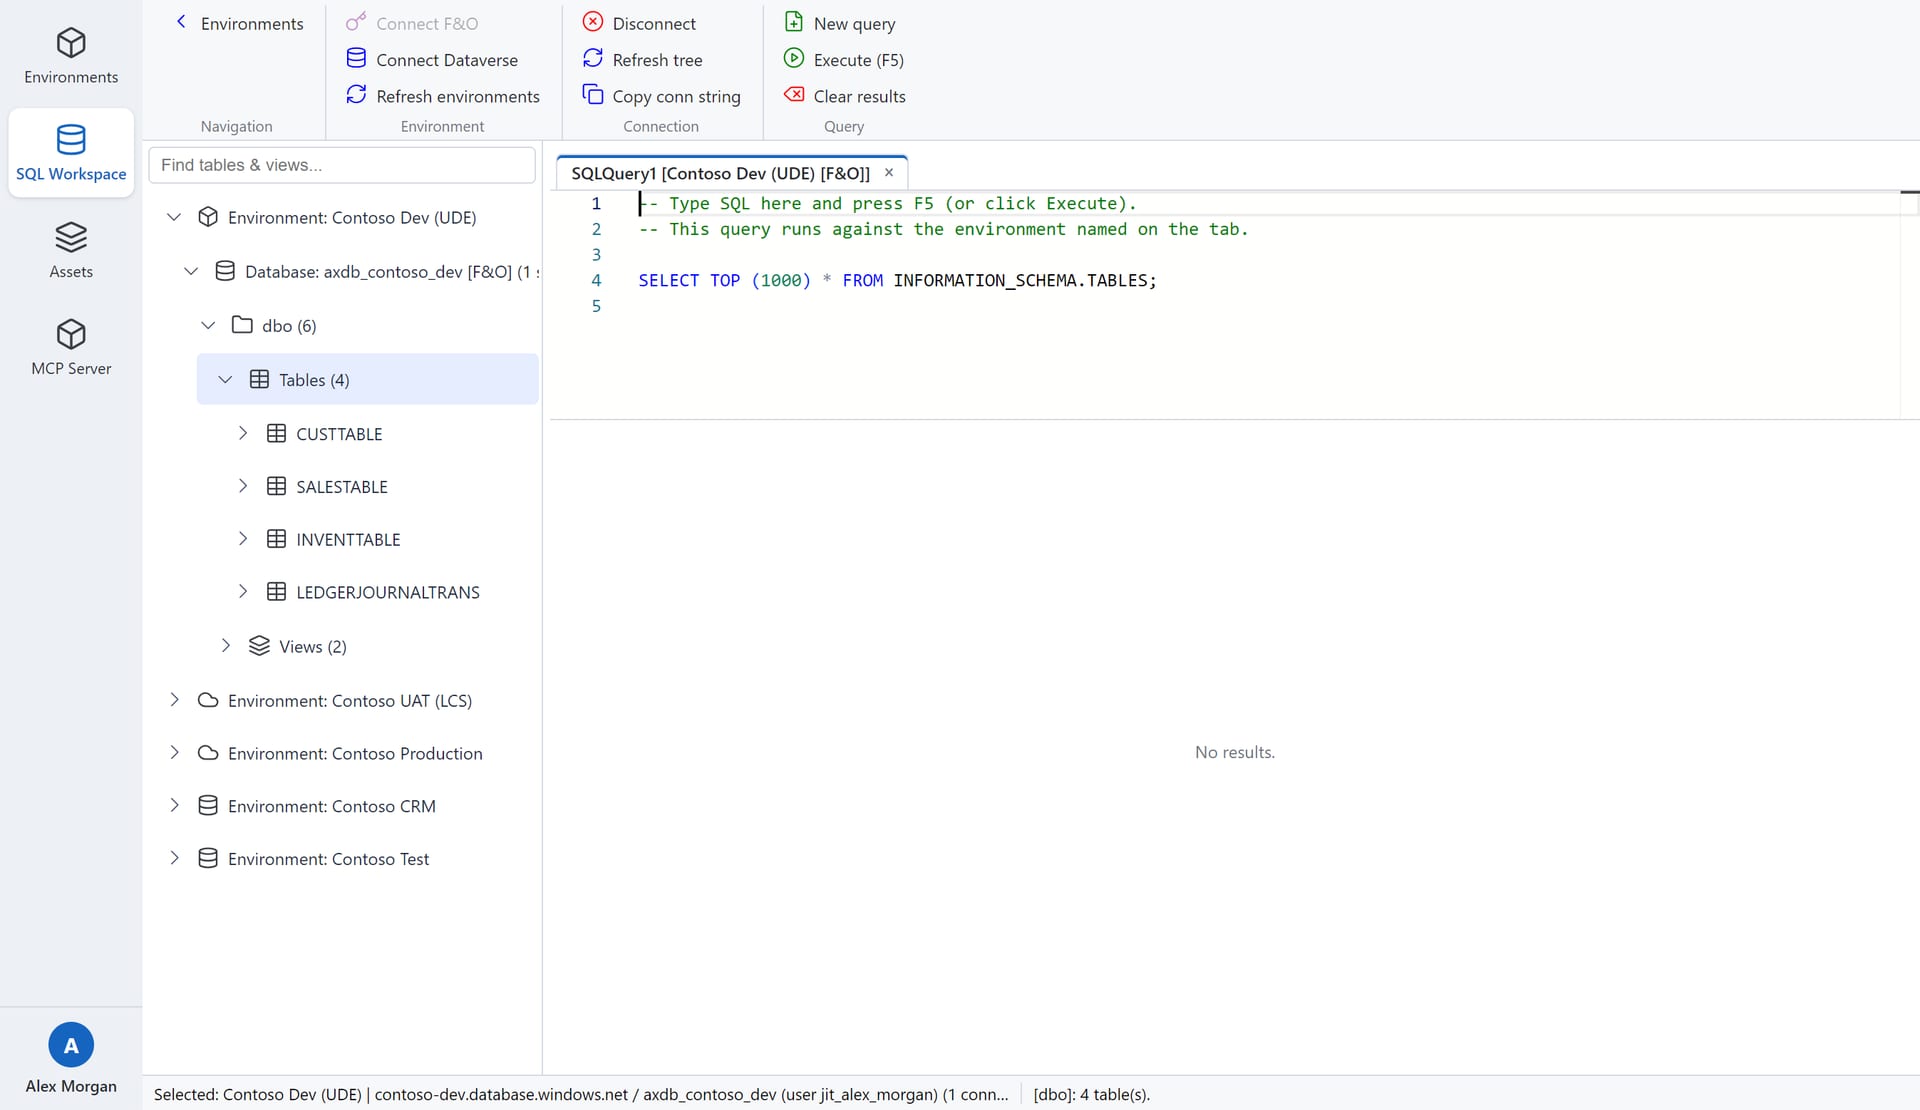
Task: Click the Refresh tree icon
Action: [593, 58]
